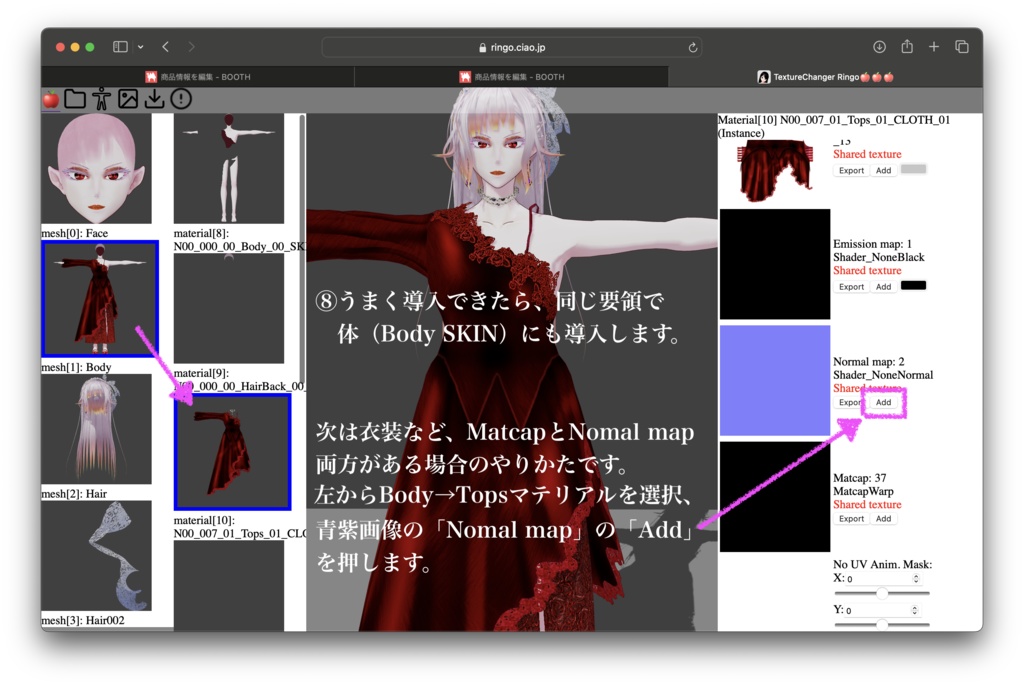The height and width of the screenshot is (686, 1024).
Task: Open Safari tab overview icon
Action: tap(961, 46)
